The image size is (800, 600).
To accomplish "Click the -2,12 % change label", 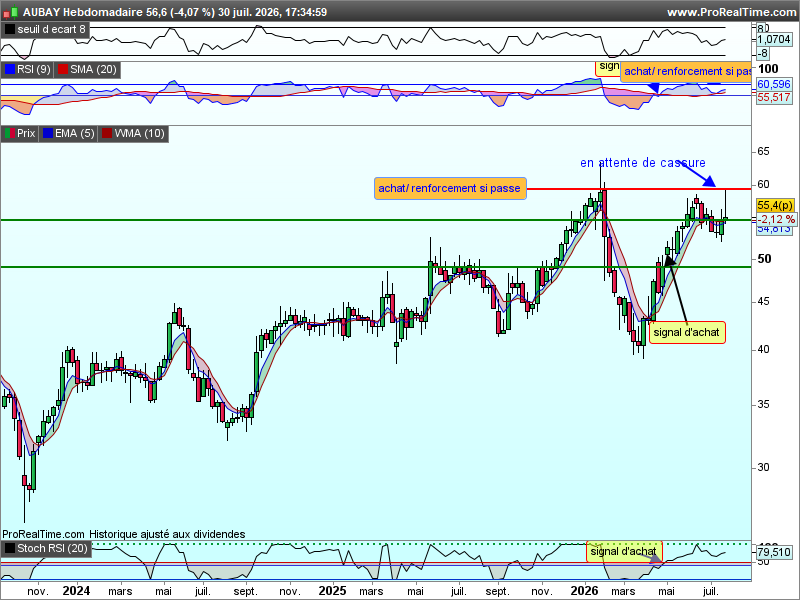I will click(x=776, y=219).
